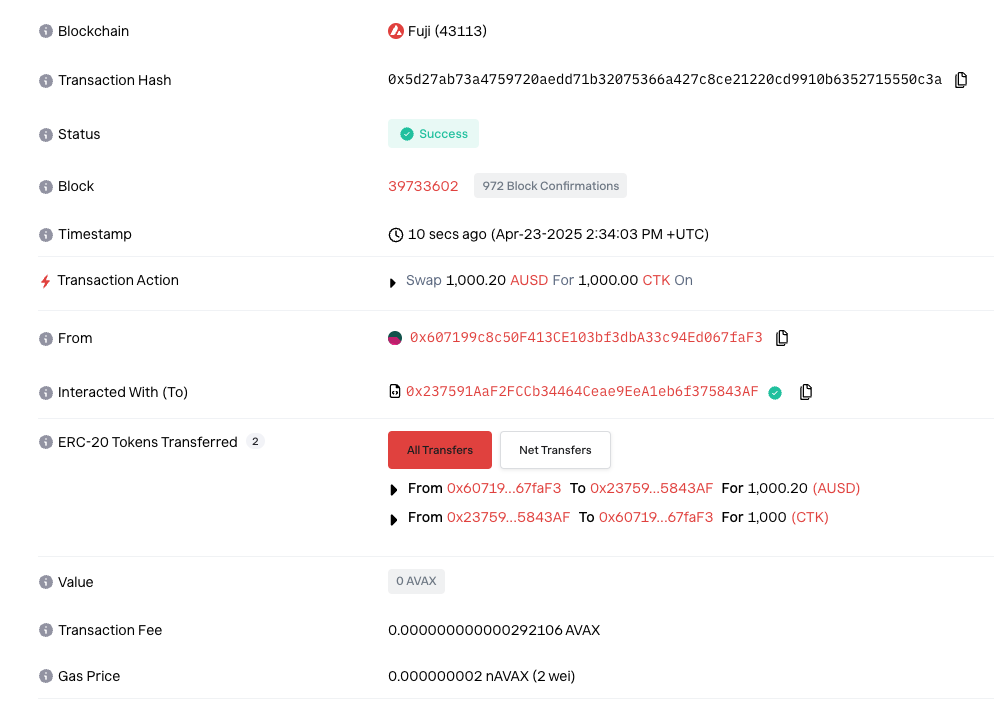Switch to the Net Transfers tab
This screenshot has width=994, height=703.
[555, 450]
